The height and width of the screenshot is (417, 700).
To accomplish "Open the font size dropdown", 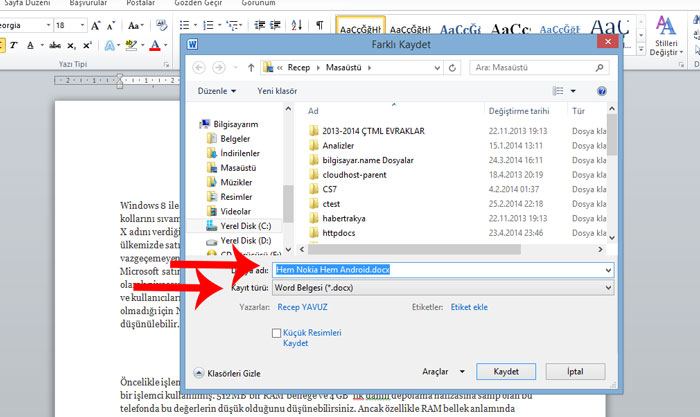I will click(x=82, y=25).
